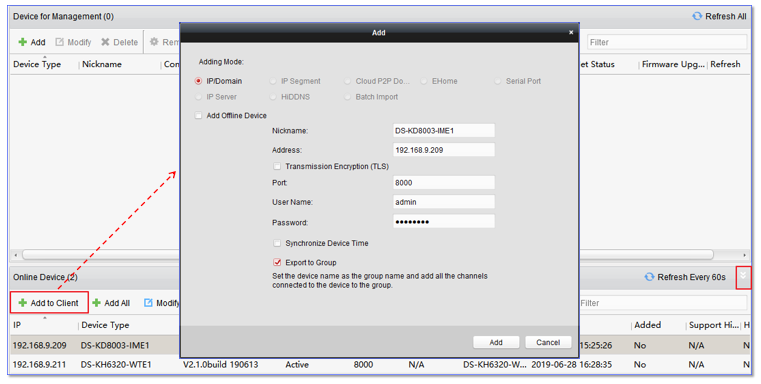Select IP/Domain adding mode
The image size is (761, 384).
point(198,81)
